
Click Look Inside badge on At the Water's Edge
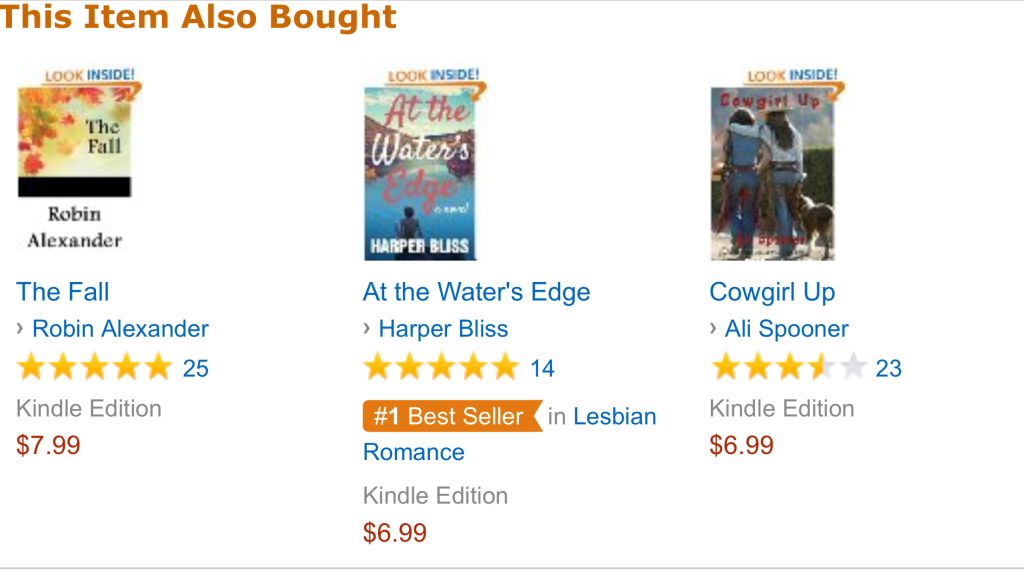point(434,76)
